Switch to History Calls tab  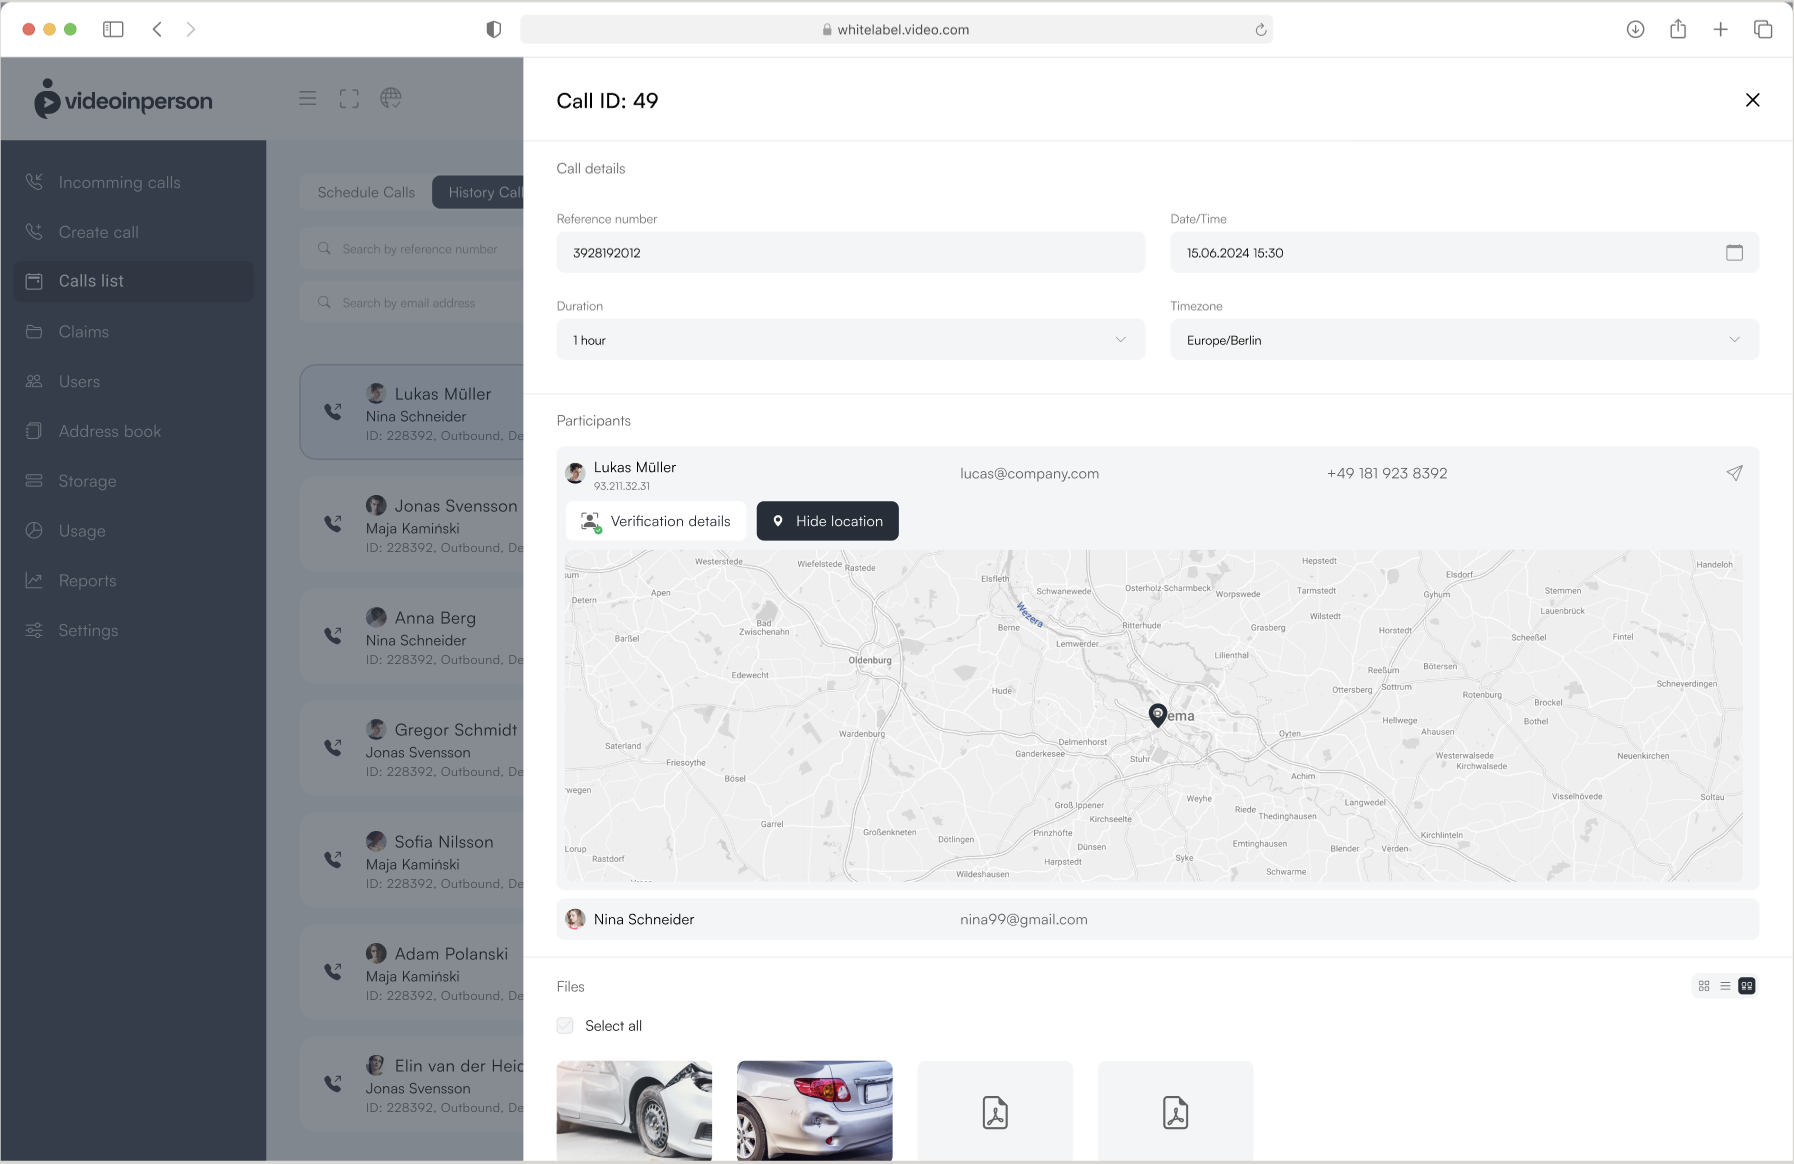479,192
